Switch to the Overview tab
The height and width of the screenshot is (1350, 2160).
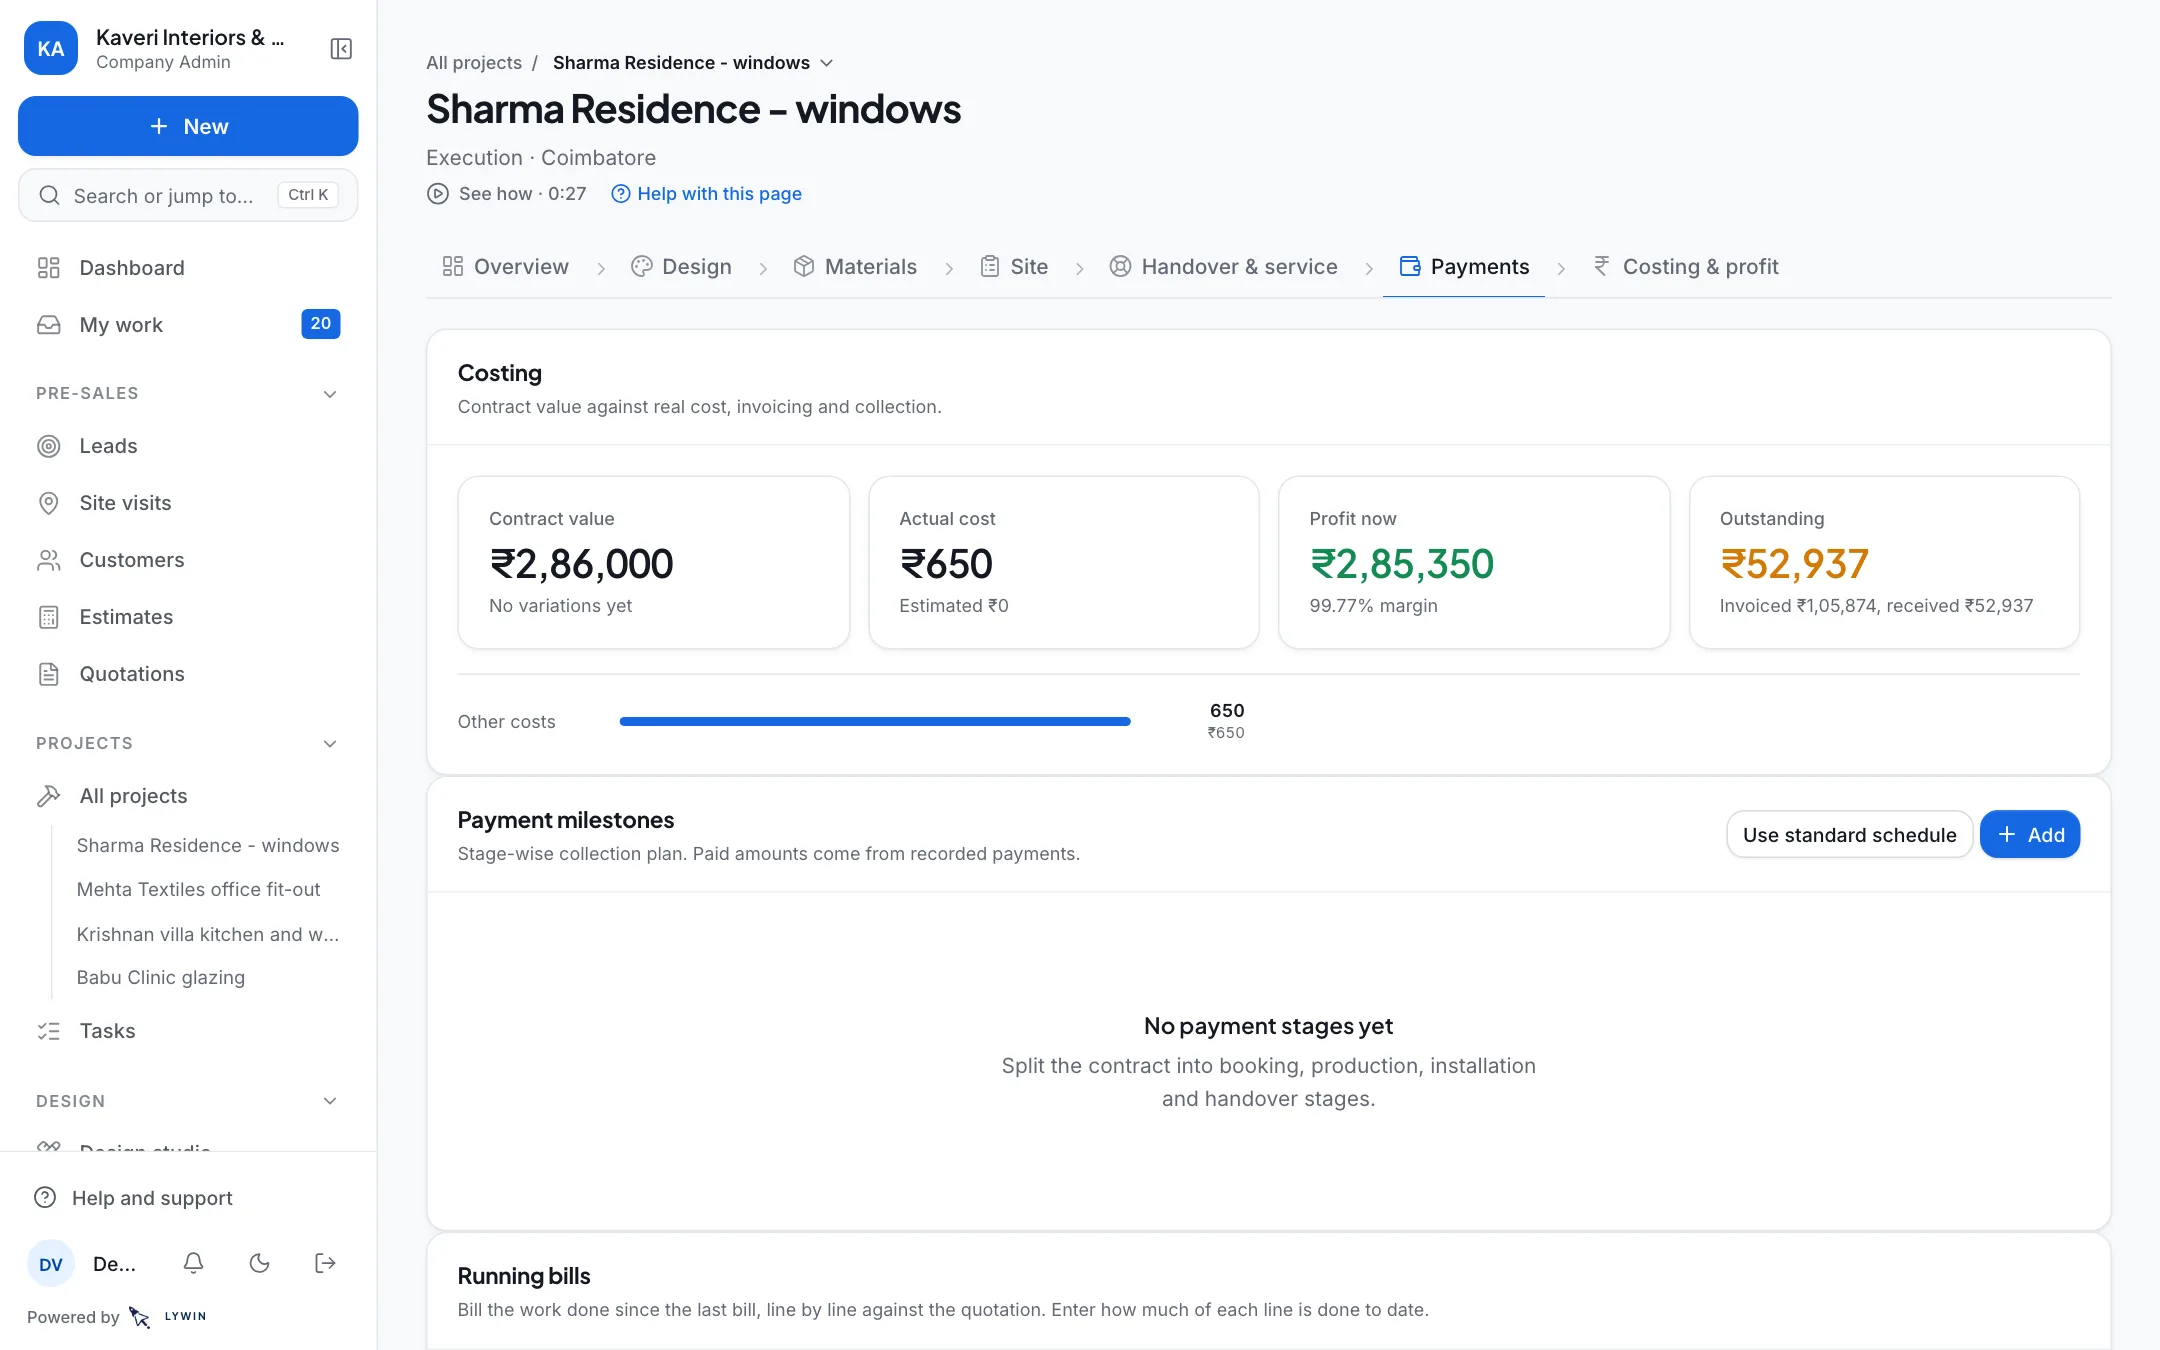[506, 267]
